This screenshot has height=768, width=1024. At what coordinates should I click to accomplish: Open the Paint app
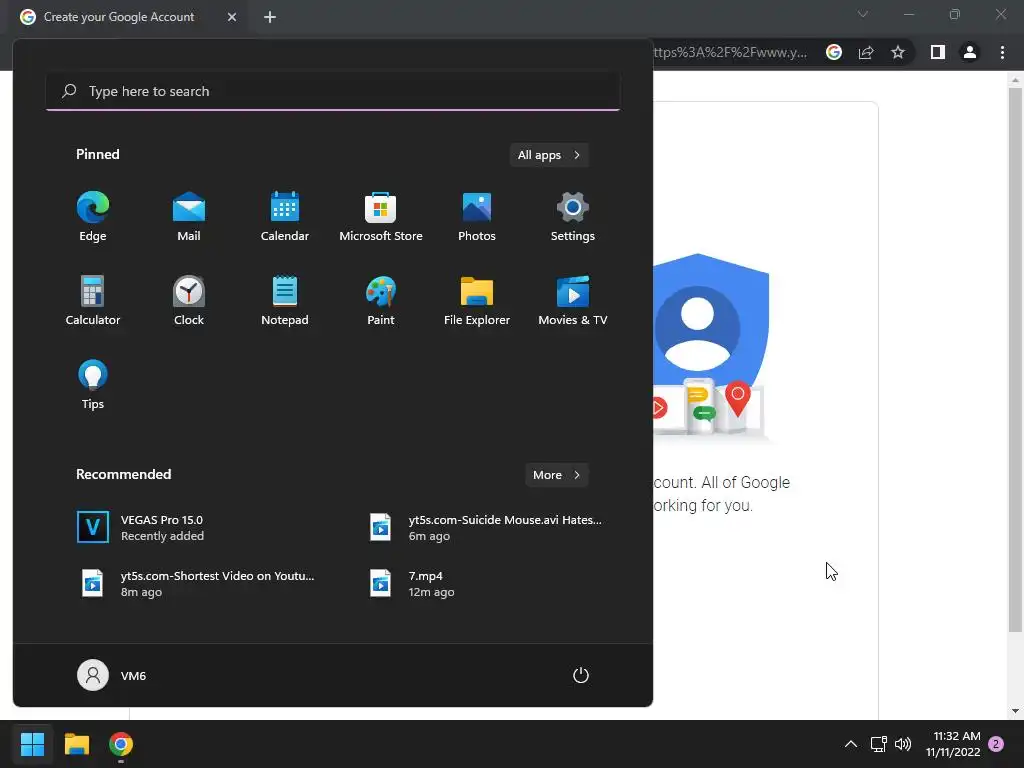click(x=381, y=301)
